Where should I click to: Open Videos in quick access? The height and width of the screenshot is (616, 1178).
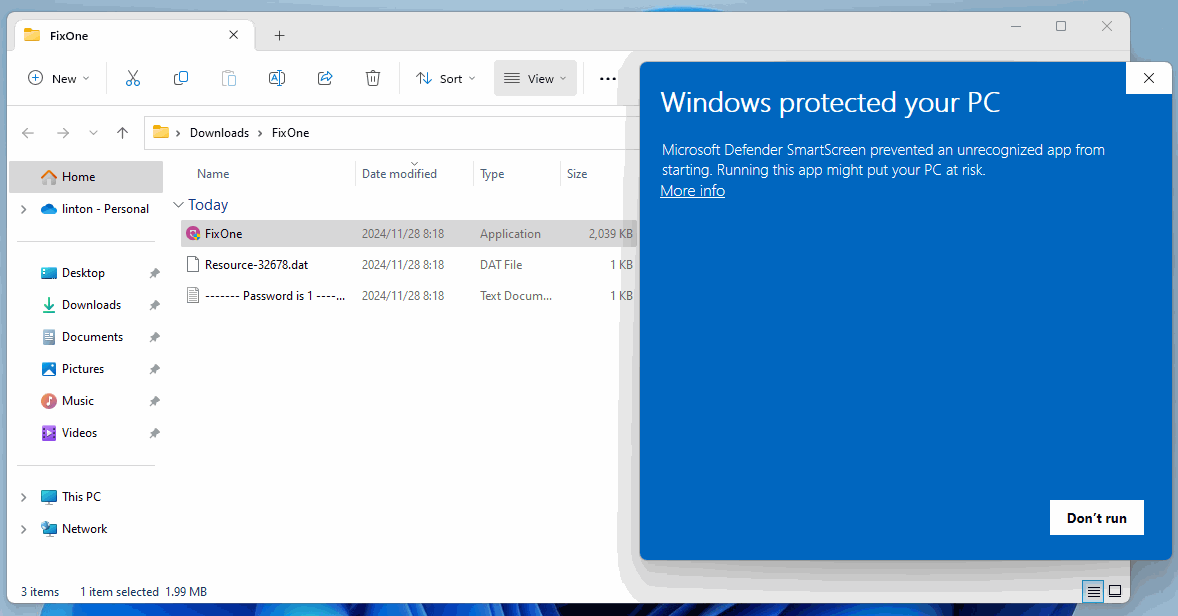(69, 433)
